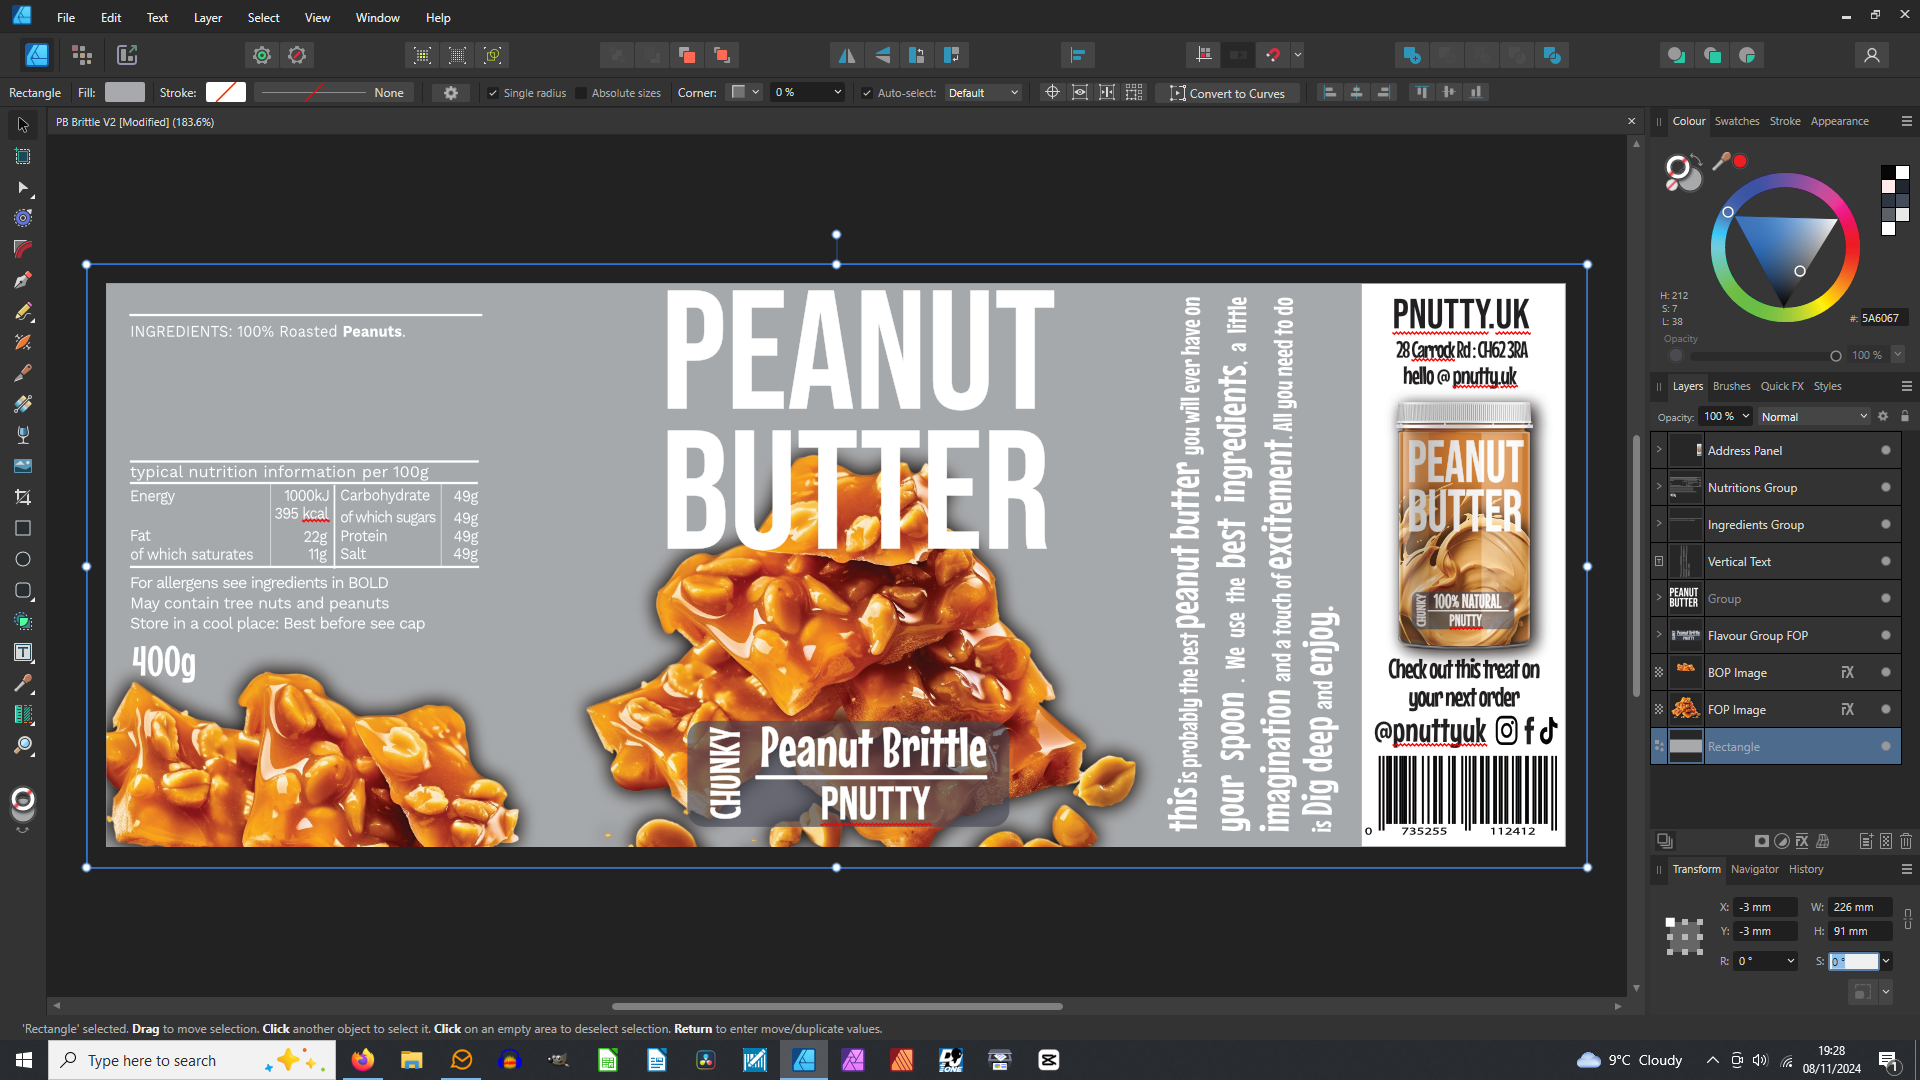Click the Flip Horizontal toolbar icon
Viewport: 1920px width, 1080px height.
pyautogui.click(x=847, y=55)
